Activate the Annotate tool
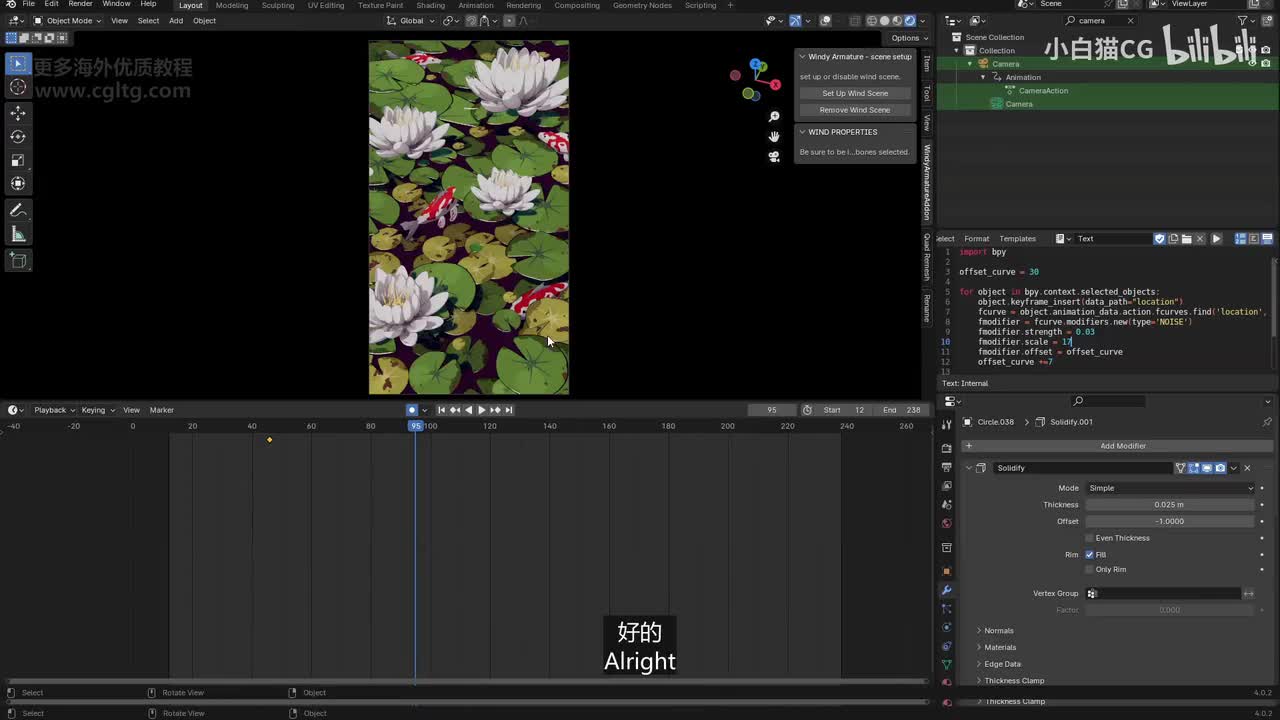Screen dimensions: 1280x720 pos(18,210)
